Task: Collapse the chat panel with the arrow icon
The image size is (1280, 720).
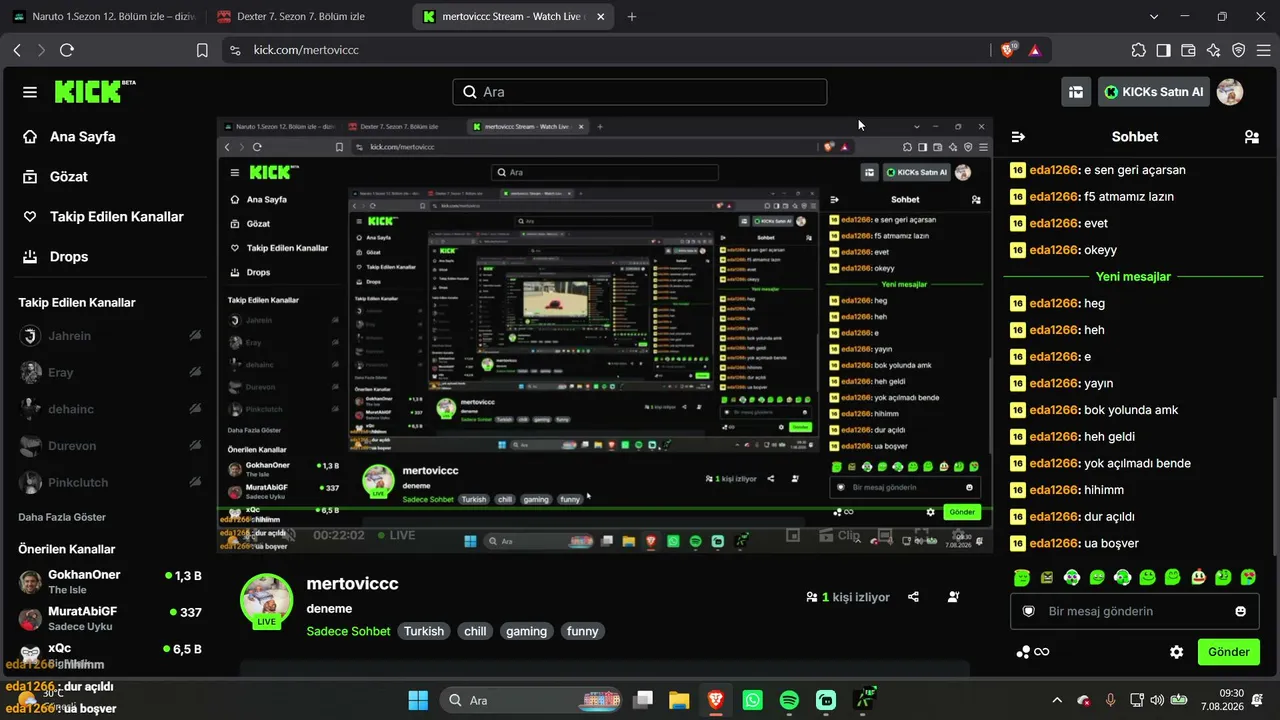Action: [1018, 137]
